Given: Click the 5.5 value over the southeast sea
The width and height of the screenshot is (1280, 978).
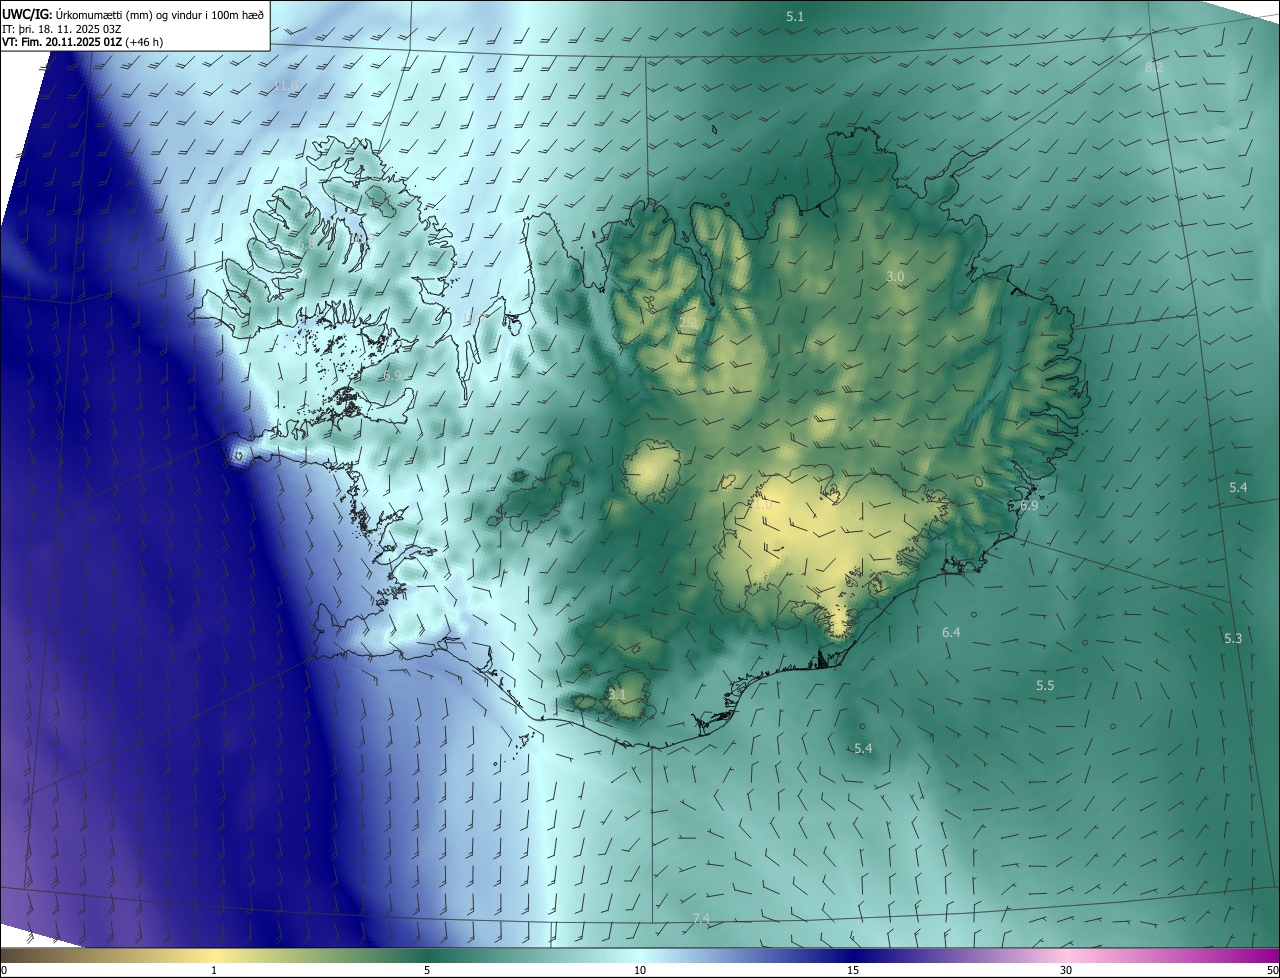Looking at the screenshot, I should (x=1045, y=685).
